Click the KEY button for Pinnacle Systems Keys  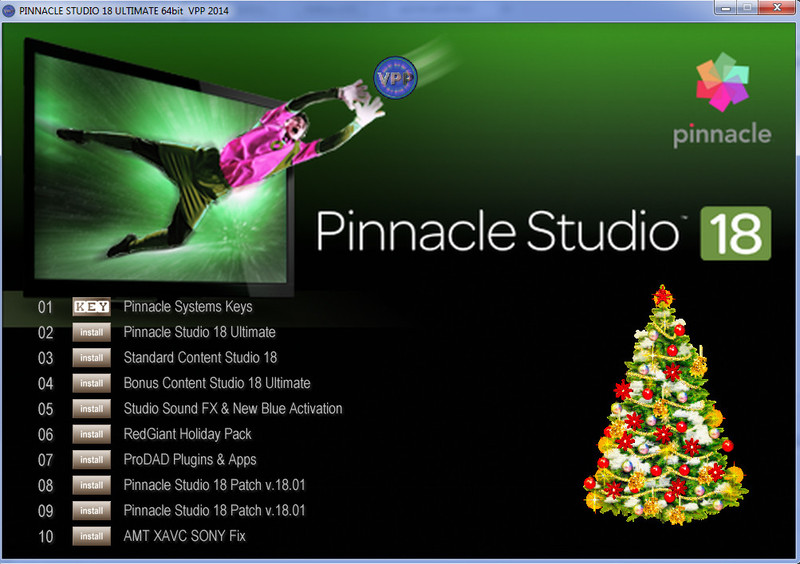(91, 307)
